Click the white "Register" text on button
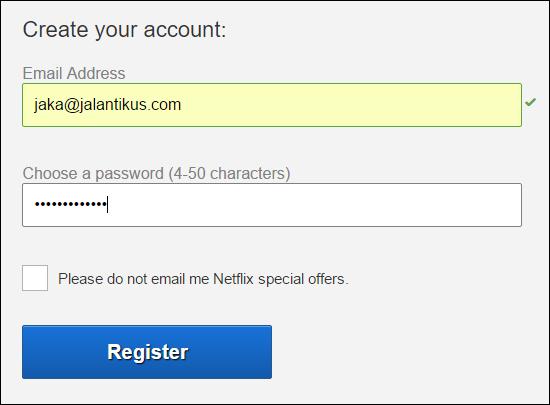 tap(148, 352)
